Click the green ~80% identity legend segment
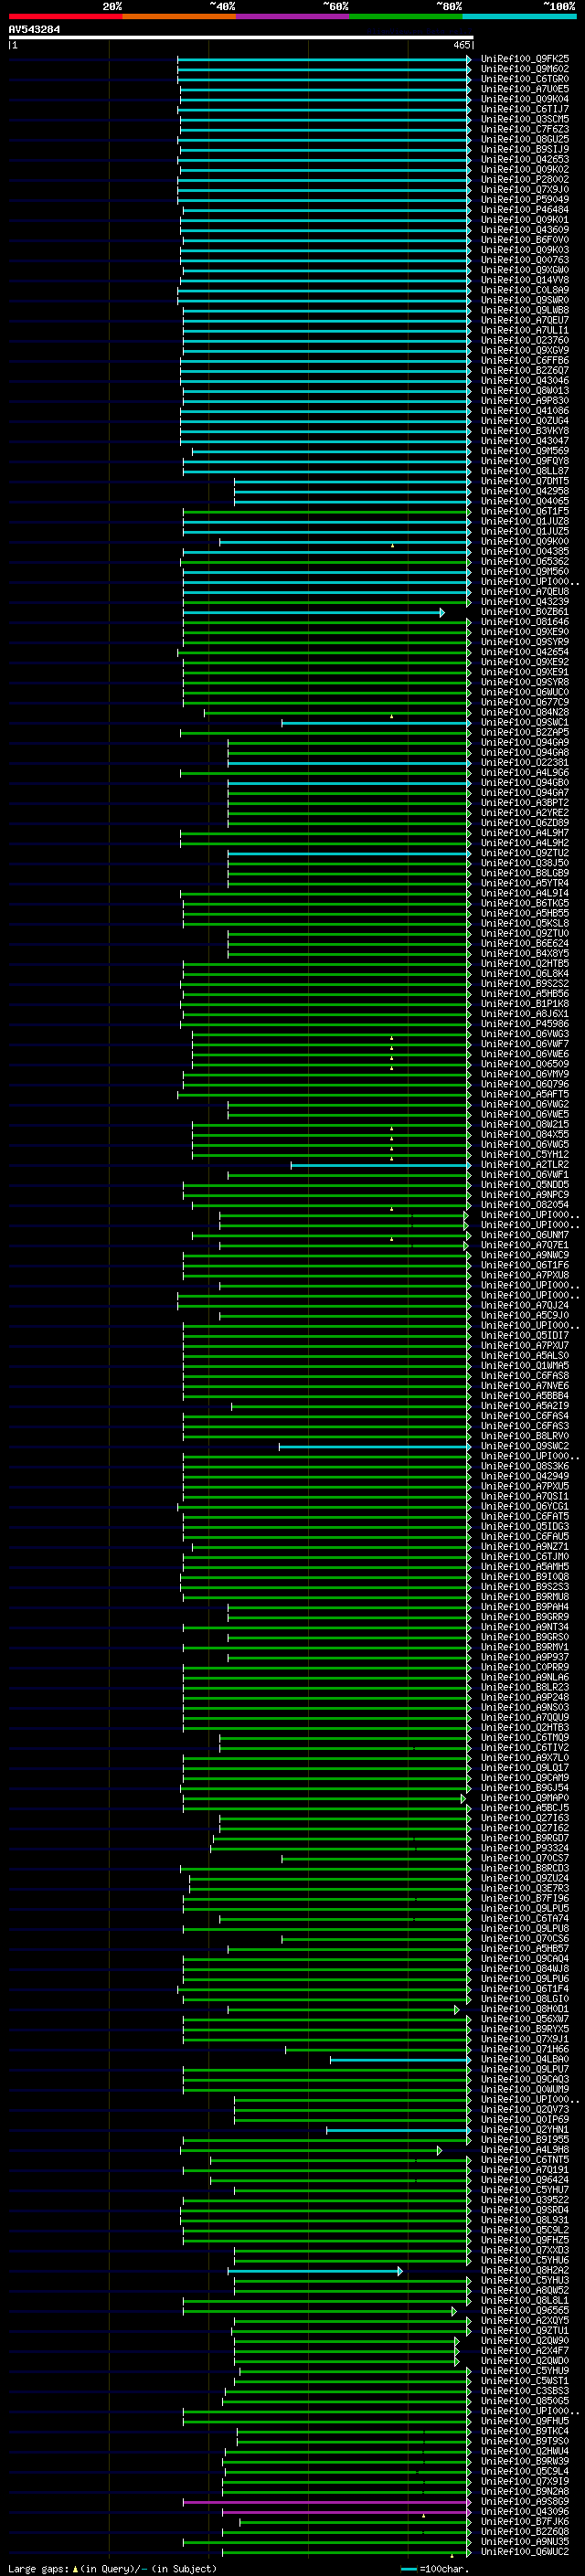Image resolution: width=585 pixels, height=2576 pixels. point(406,16)
